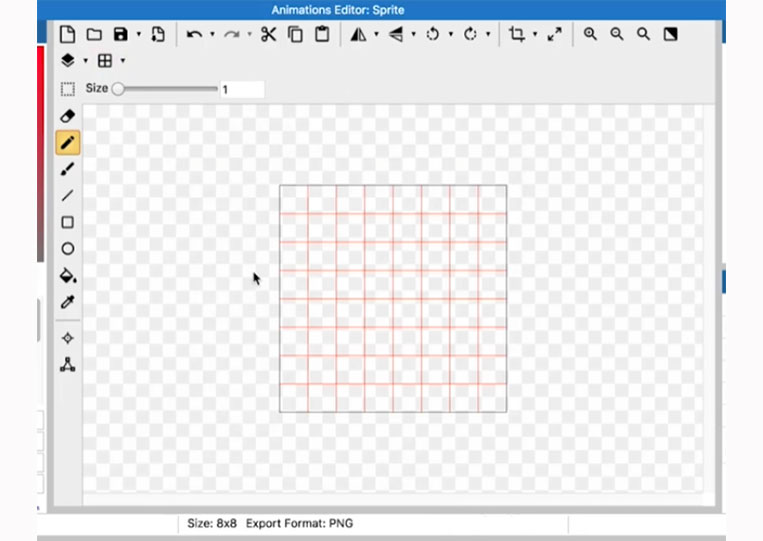Create a new image with New icon
The height and width of the screenshot is (541, 763).
[x=67, y=35]
